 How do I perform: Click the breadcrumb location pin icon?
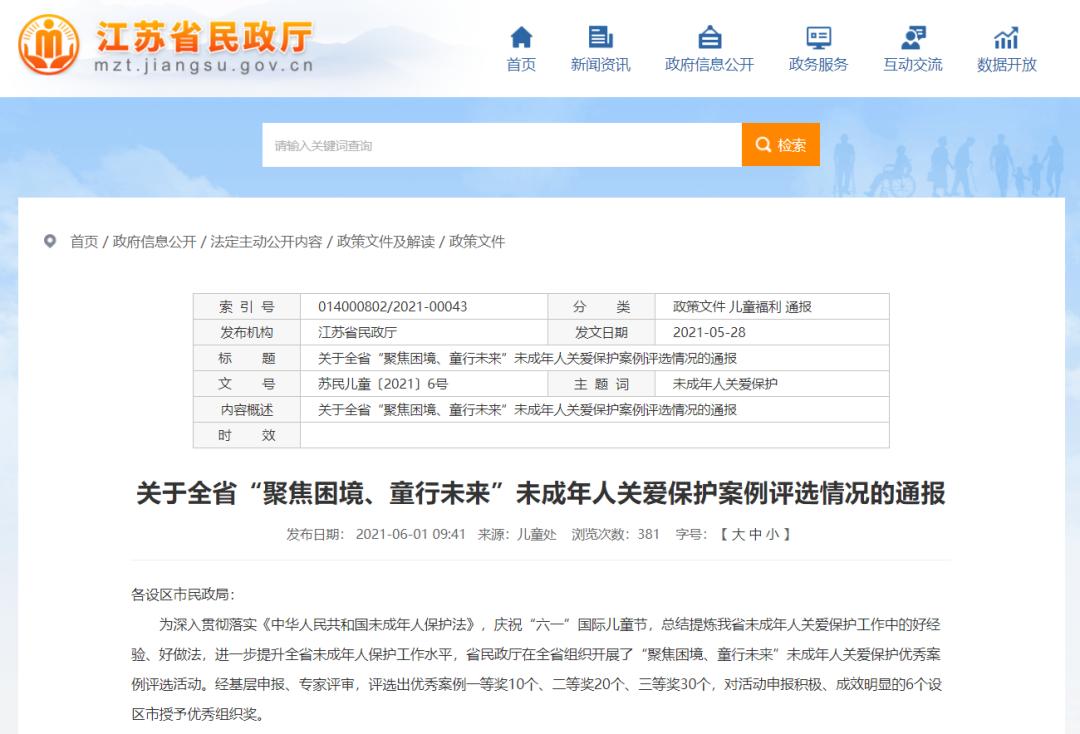point(50,241)
